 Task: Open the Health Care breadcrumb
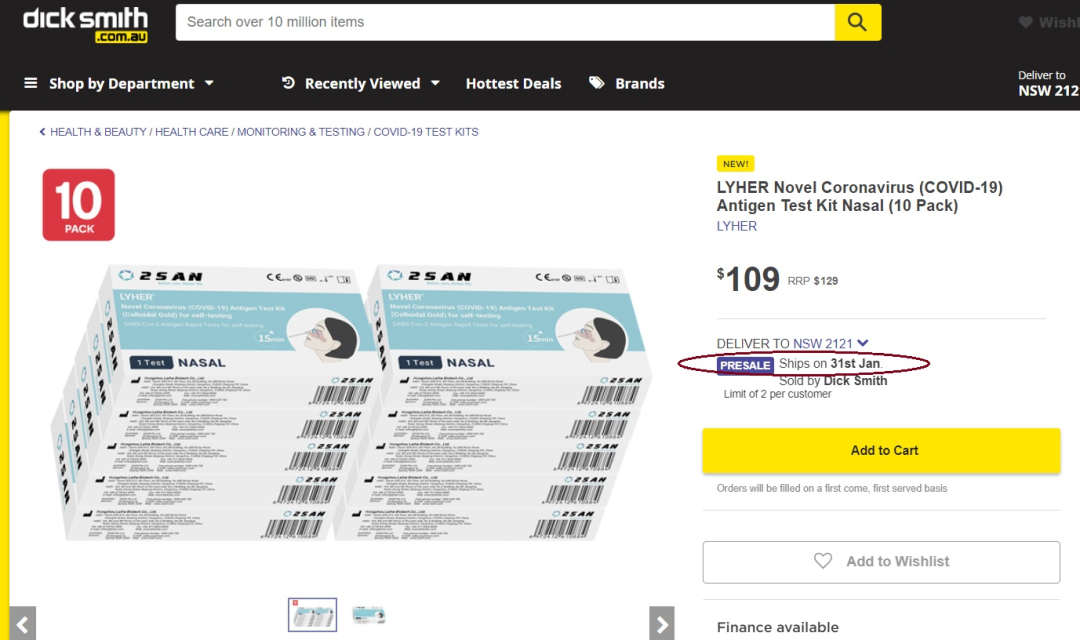[x=191, y=132]
